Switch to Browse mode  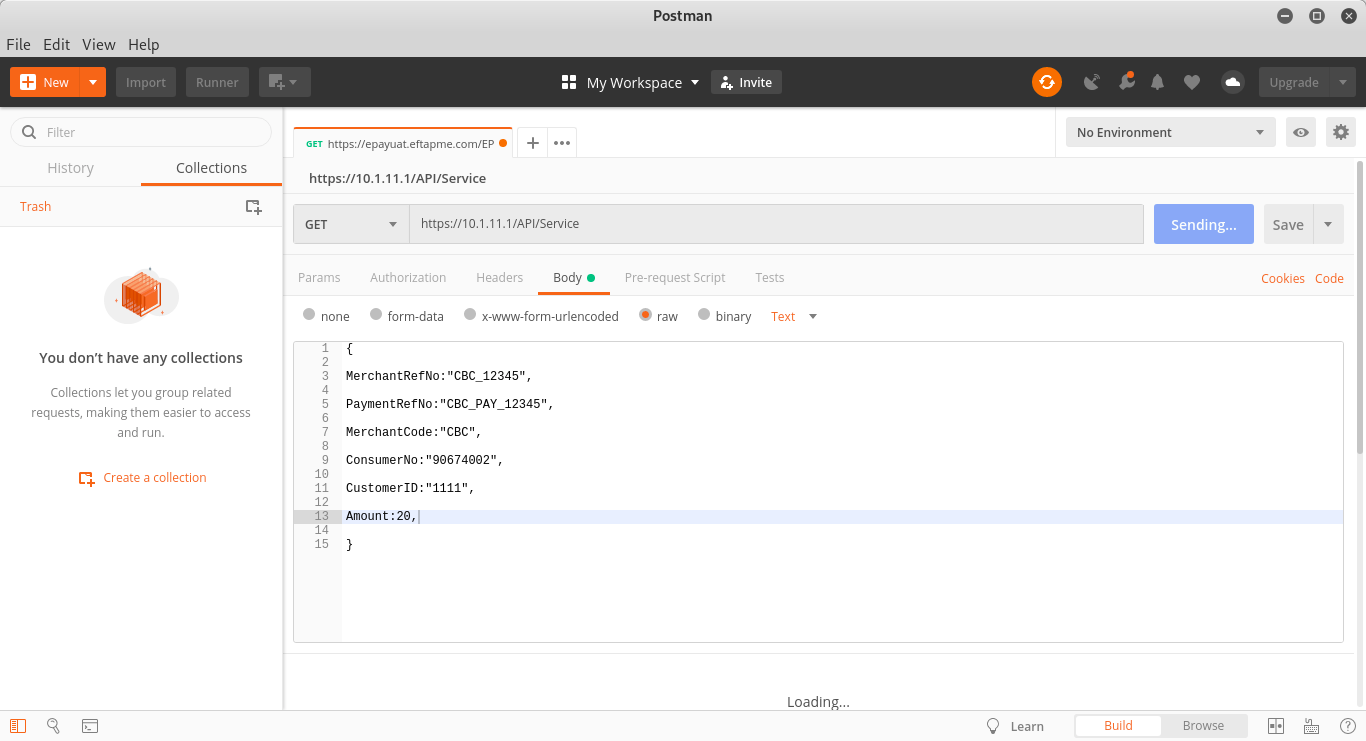(1203, 726)
